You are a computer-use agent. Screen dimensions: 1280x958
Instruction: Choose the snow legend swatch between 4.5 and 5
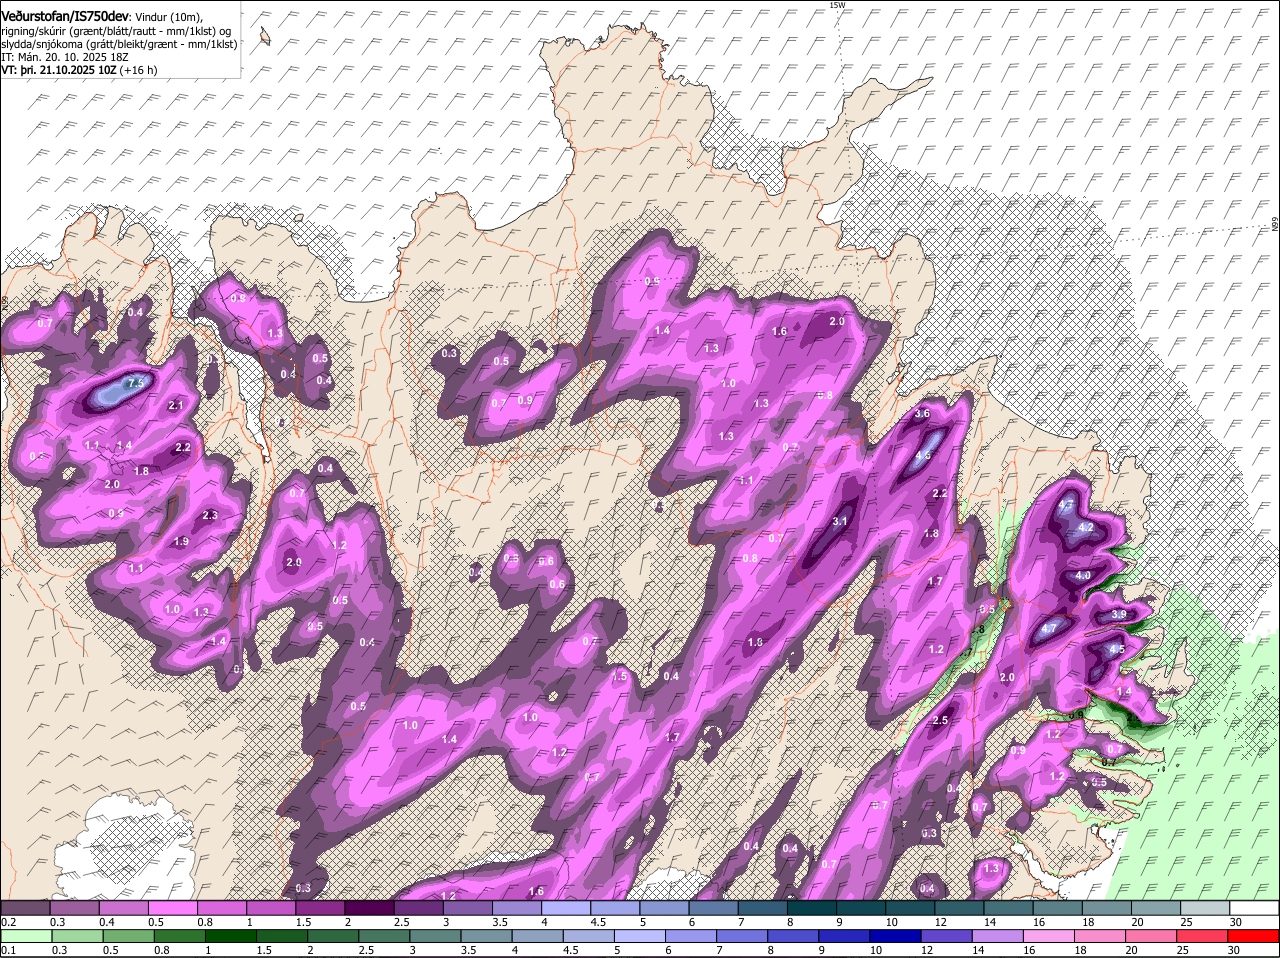click(614, 908)
